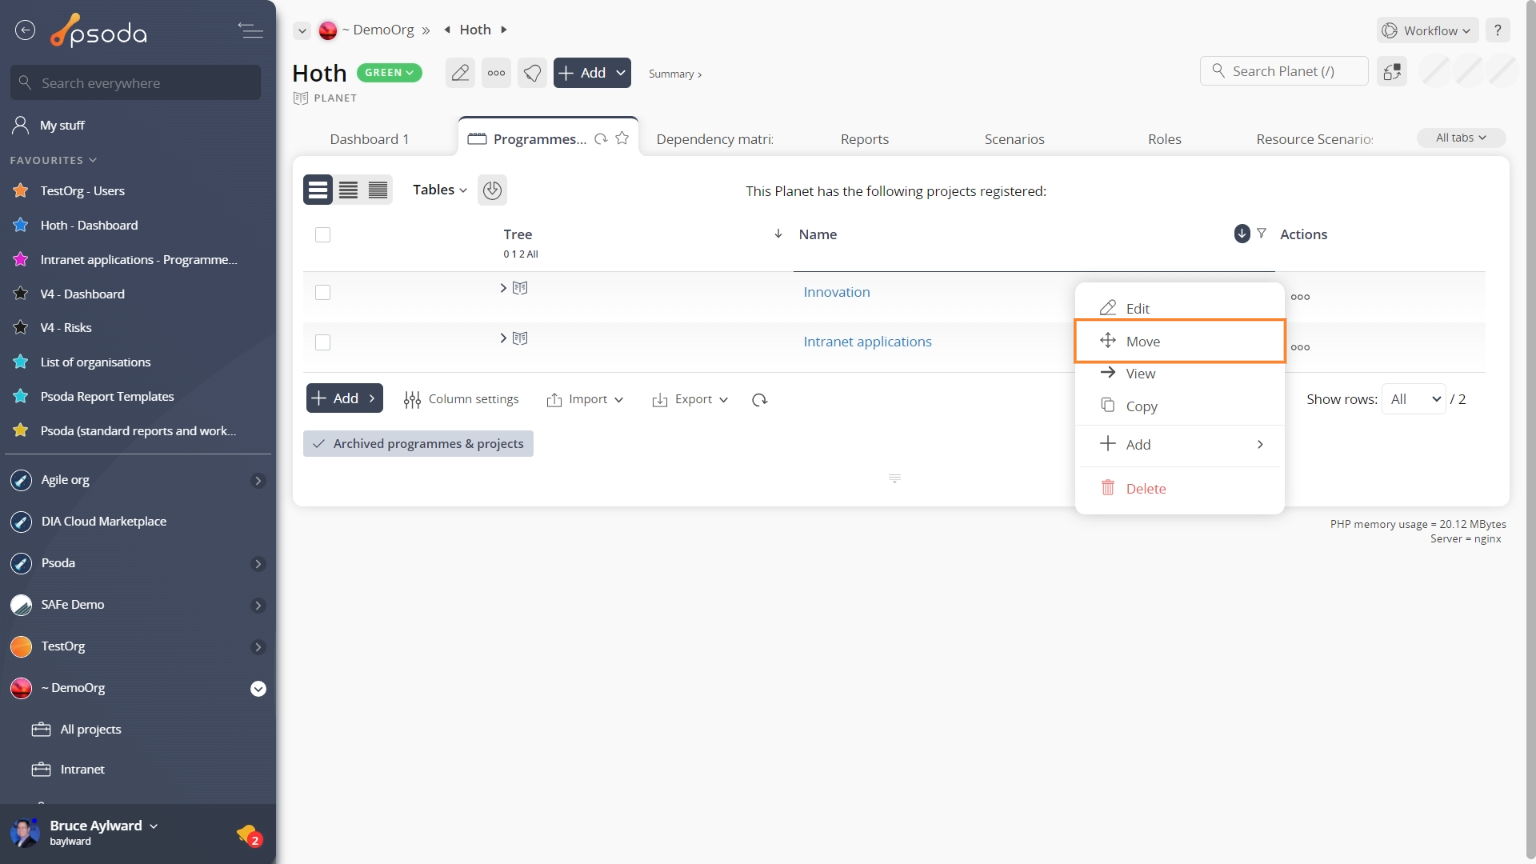This screenshot has height=864, width=1536.
Task: Open the Intranet applications link
Action: [x=867, y=342]
